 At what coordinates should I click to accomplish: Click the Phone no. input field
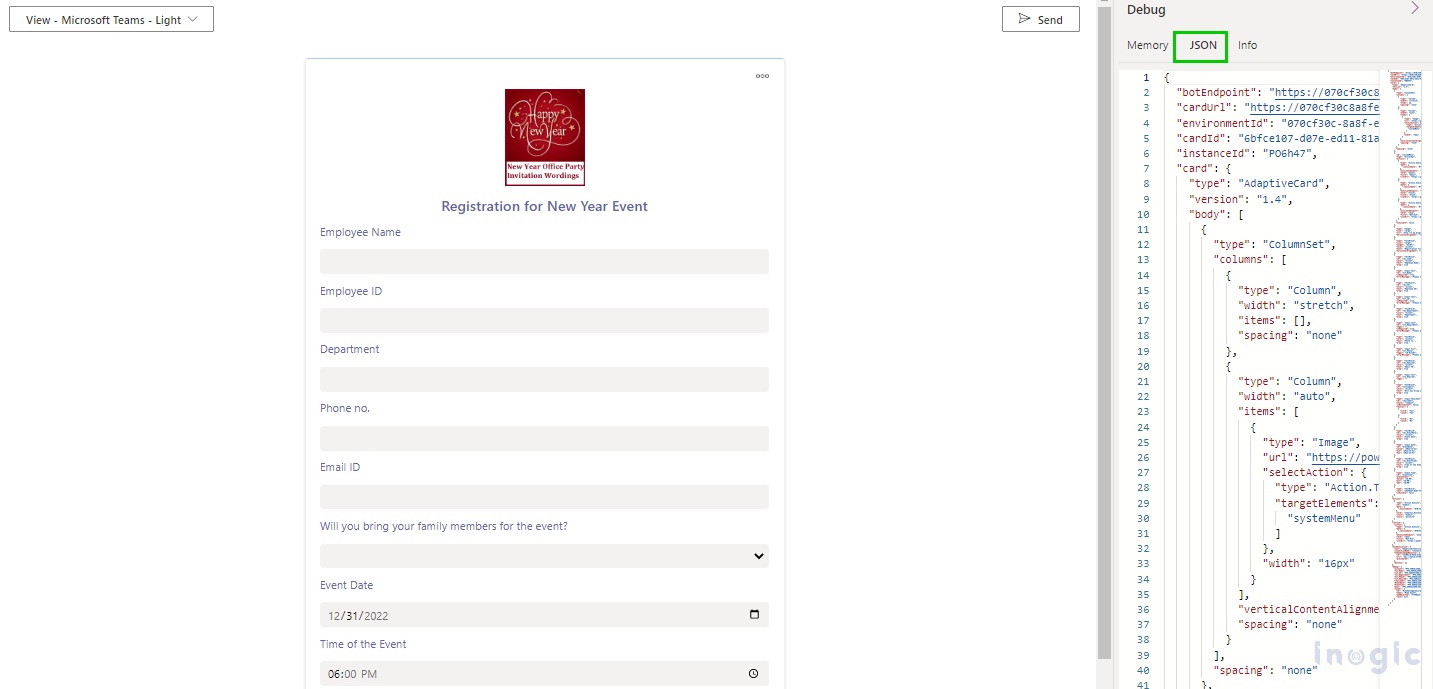tap(544, 439)
